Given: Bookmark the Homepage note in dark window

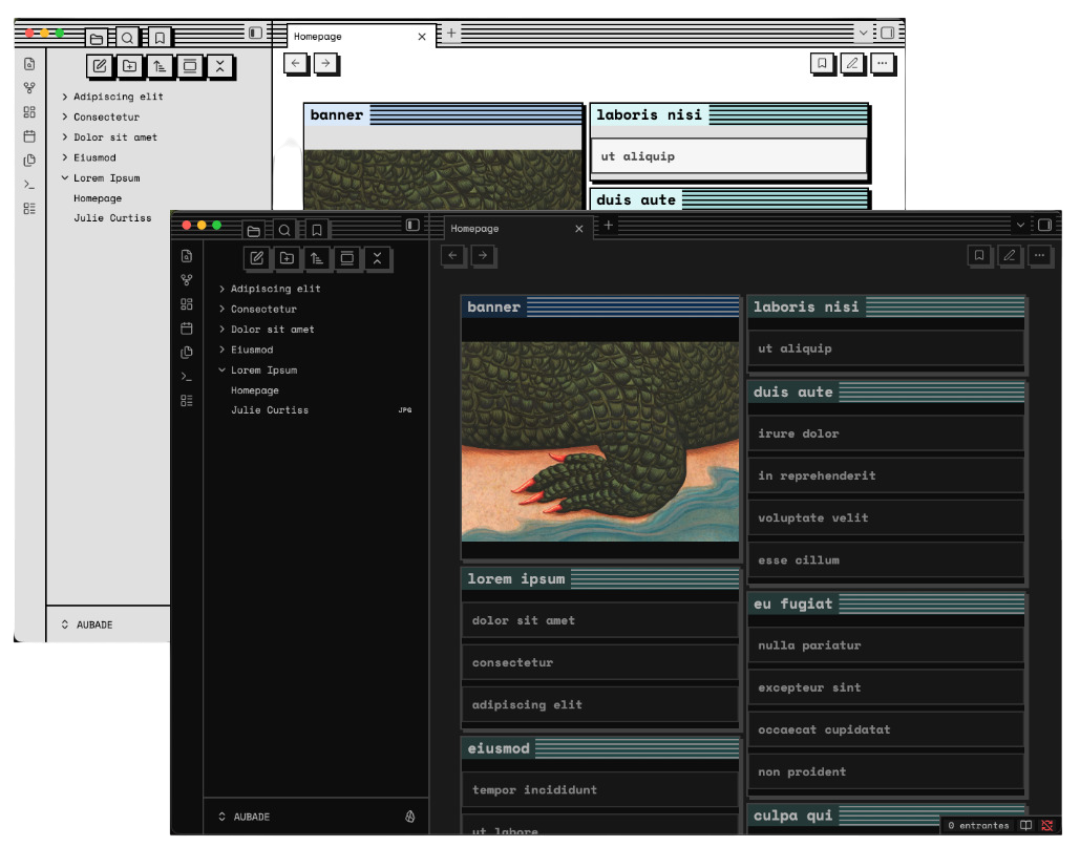Looking at the screenshot, I should (979, 256).
